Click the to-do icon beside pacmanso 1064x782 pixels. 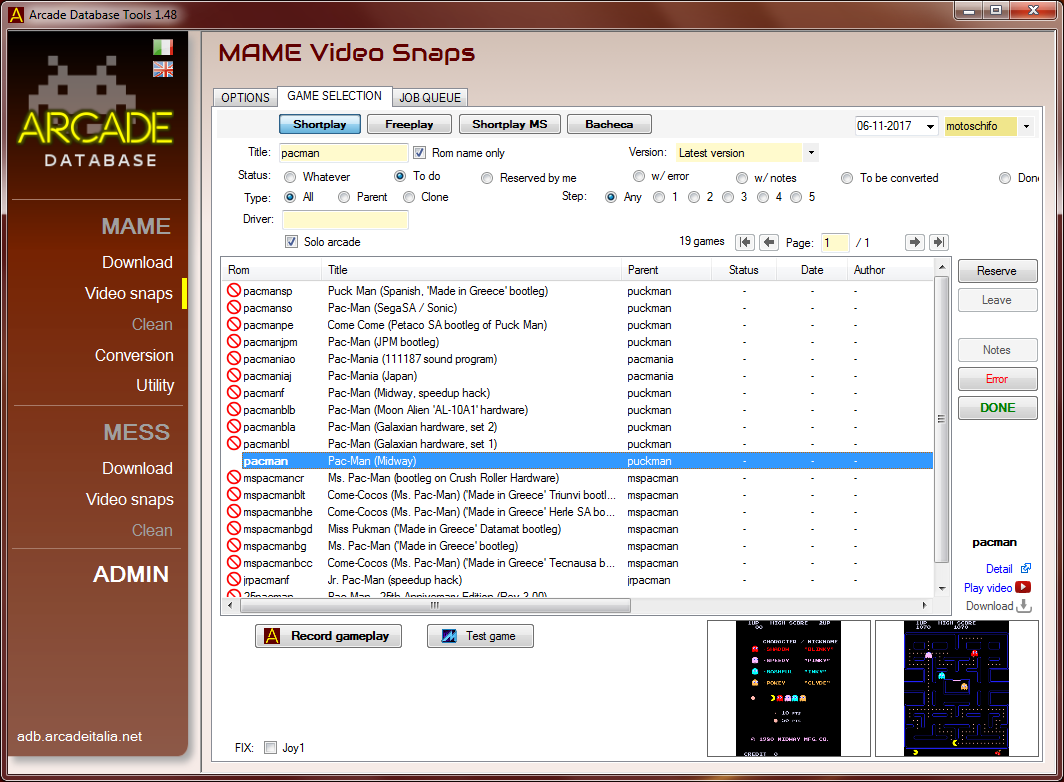point(234,308)
